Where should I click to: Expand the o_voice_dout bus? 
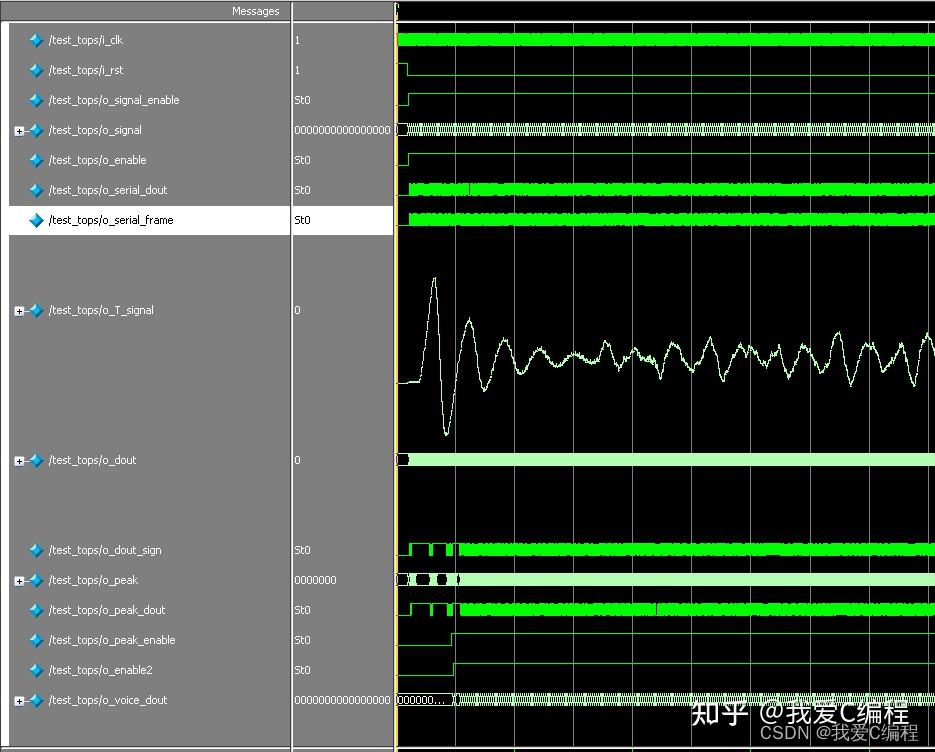19,701
